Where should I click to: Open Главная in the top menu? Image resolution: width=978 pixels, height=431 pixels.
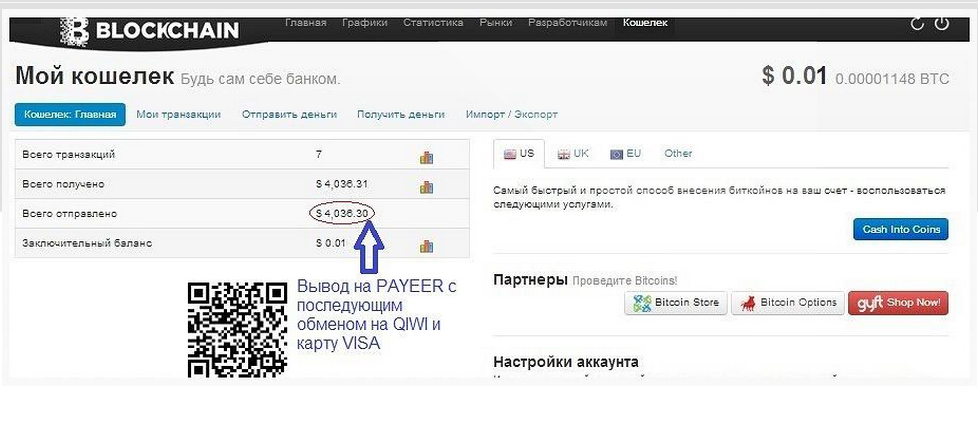pyautogui.click(x=306, y=22)
